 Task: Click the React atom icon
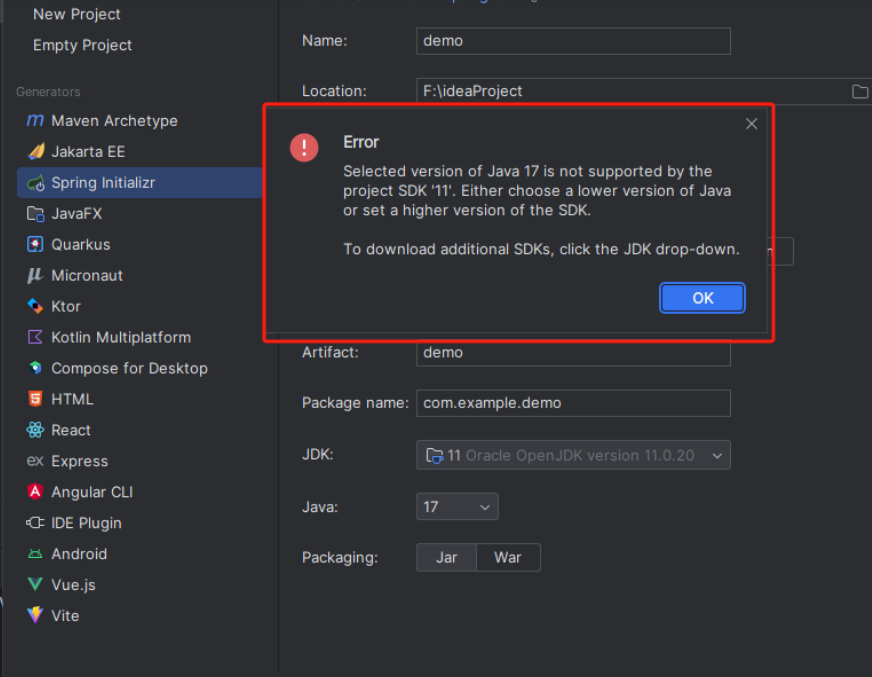click(x=35, y=430)
